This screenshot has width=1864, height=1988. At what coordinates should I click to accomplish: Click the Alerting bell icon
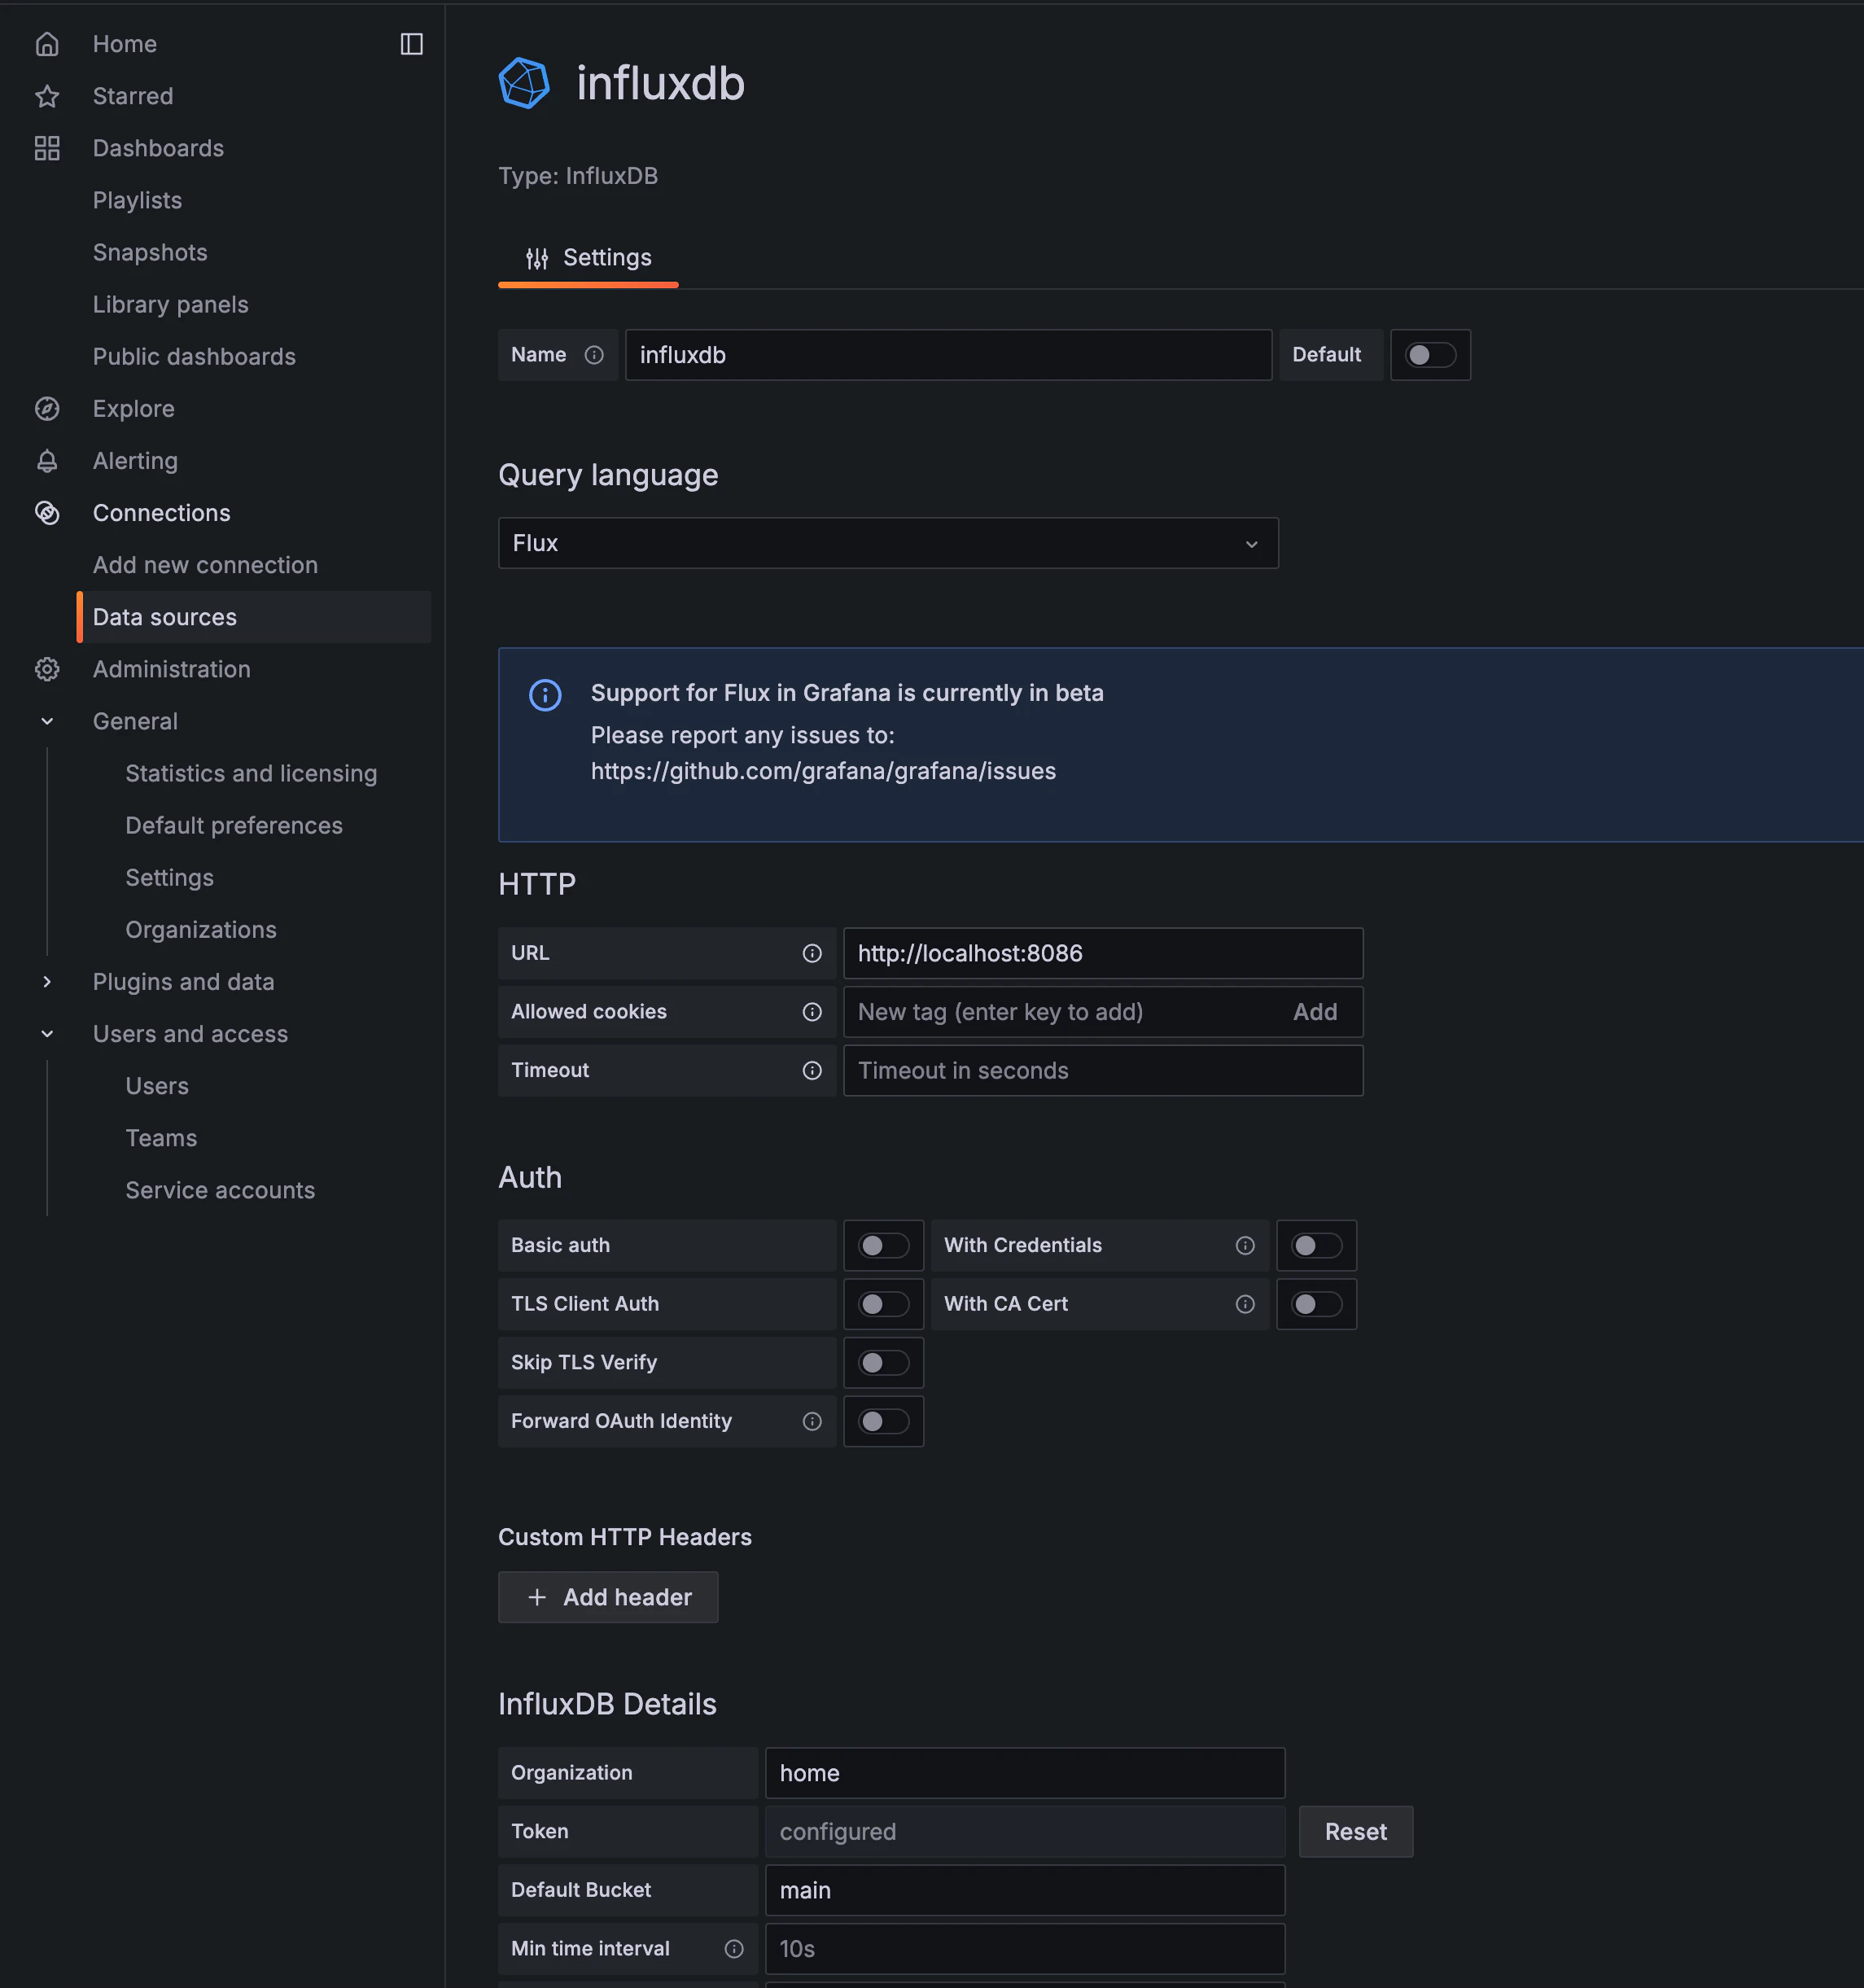click(47, 461)
